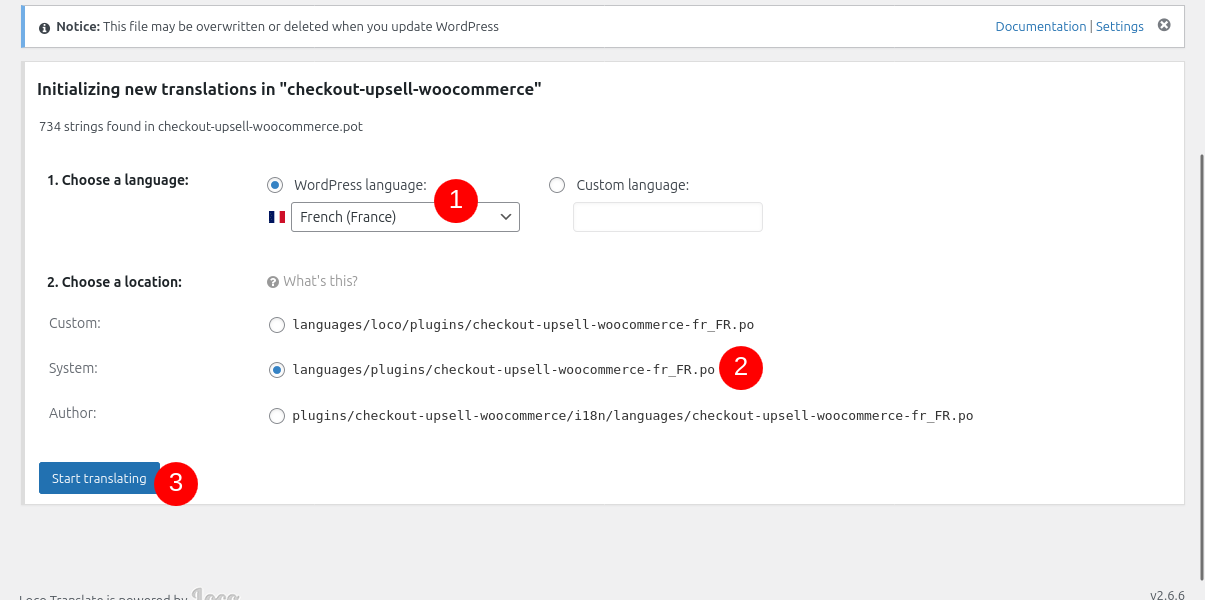Choose the System location radio option
The width and height of the screenshot is (1205, 600).
[x=277, y=370]
